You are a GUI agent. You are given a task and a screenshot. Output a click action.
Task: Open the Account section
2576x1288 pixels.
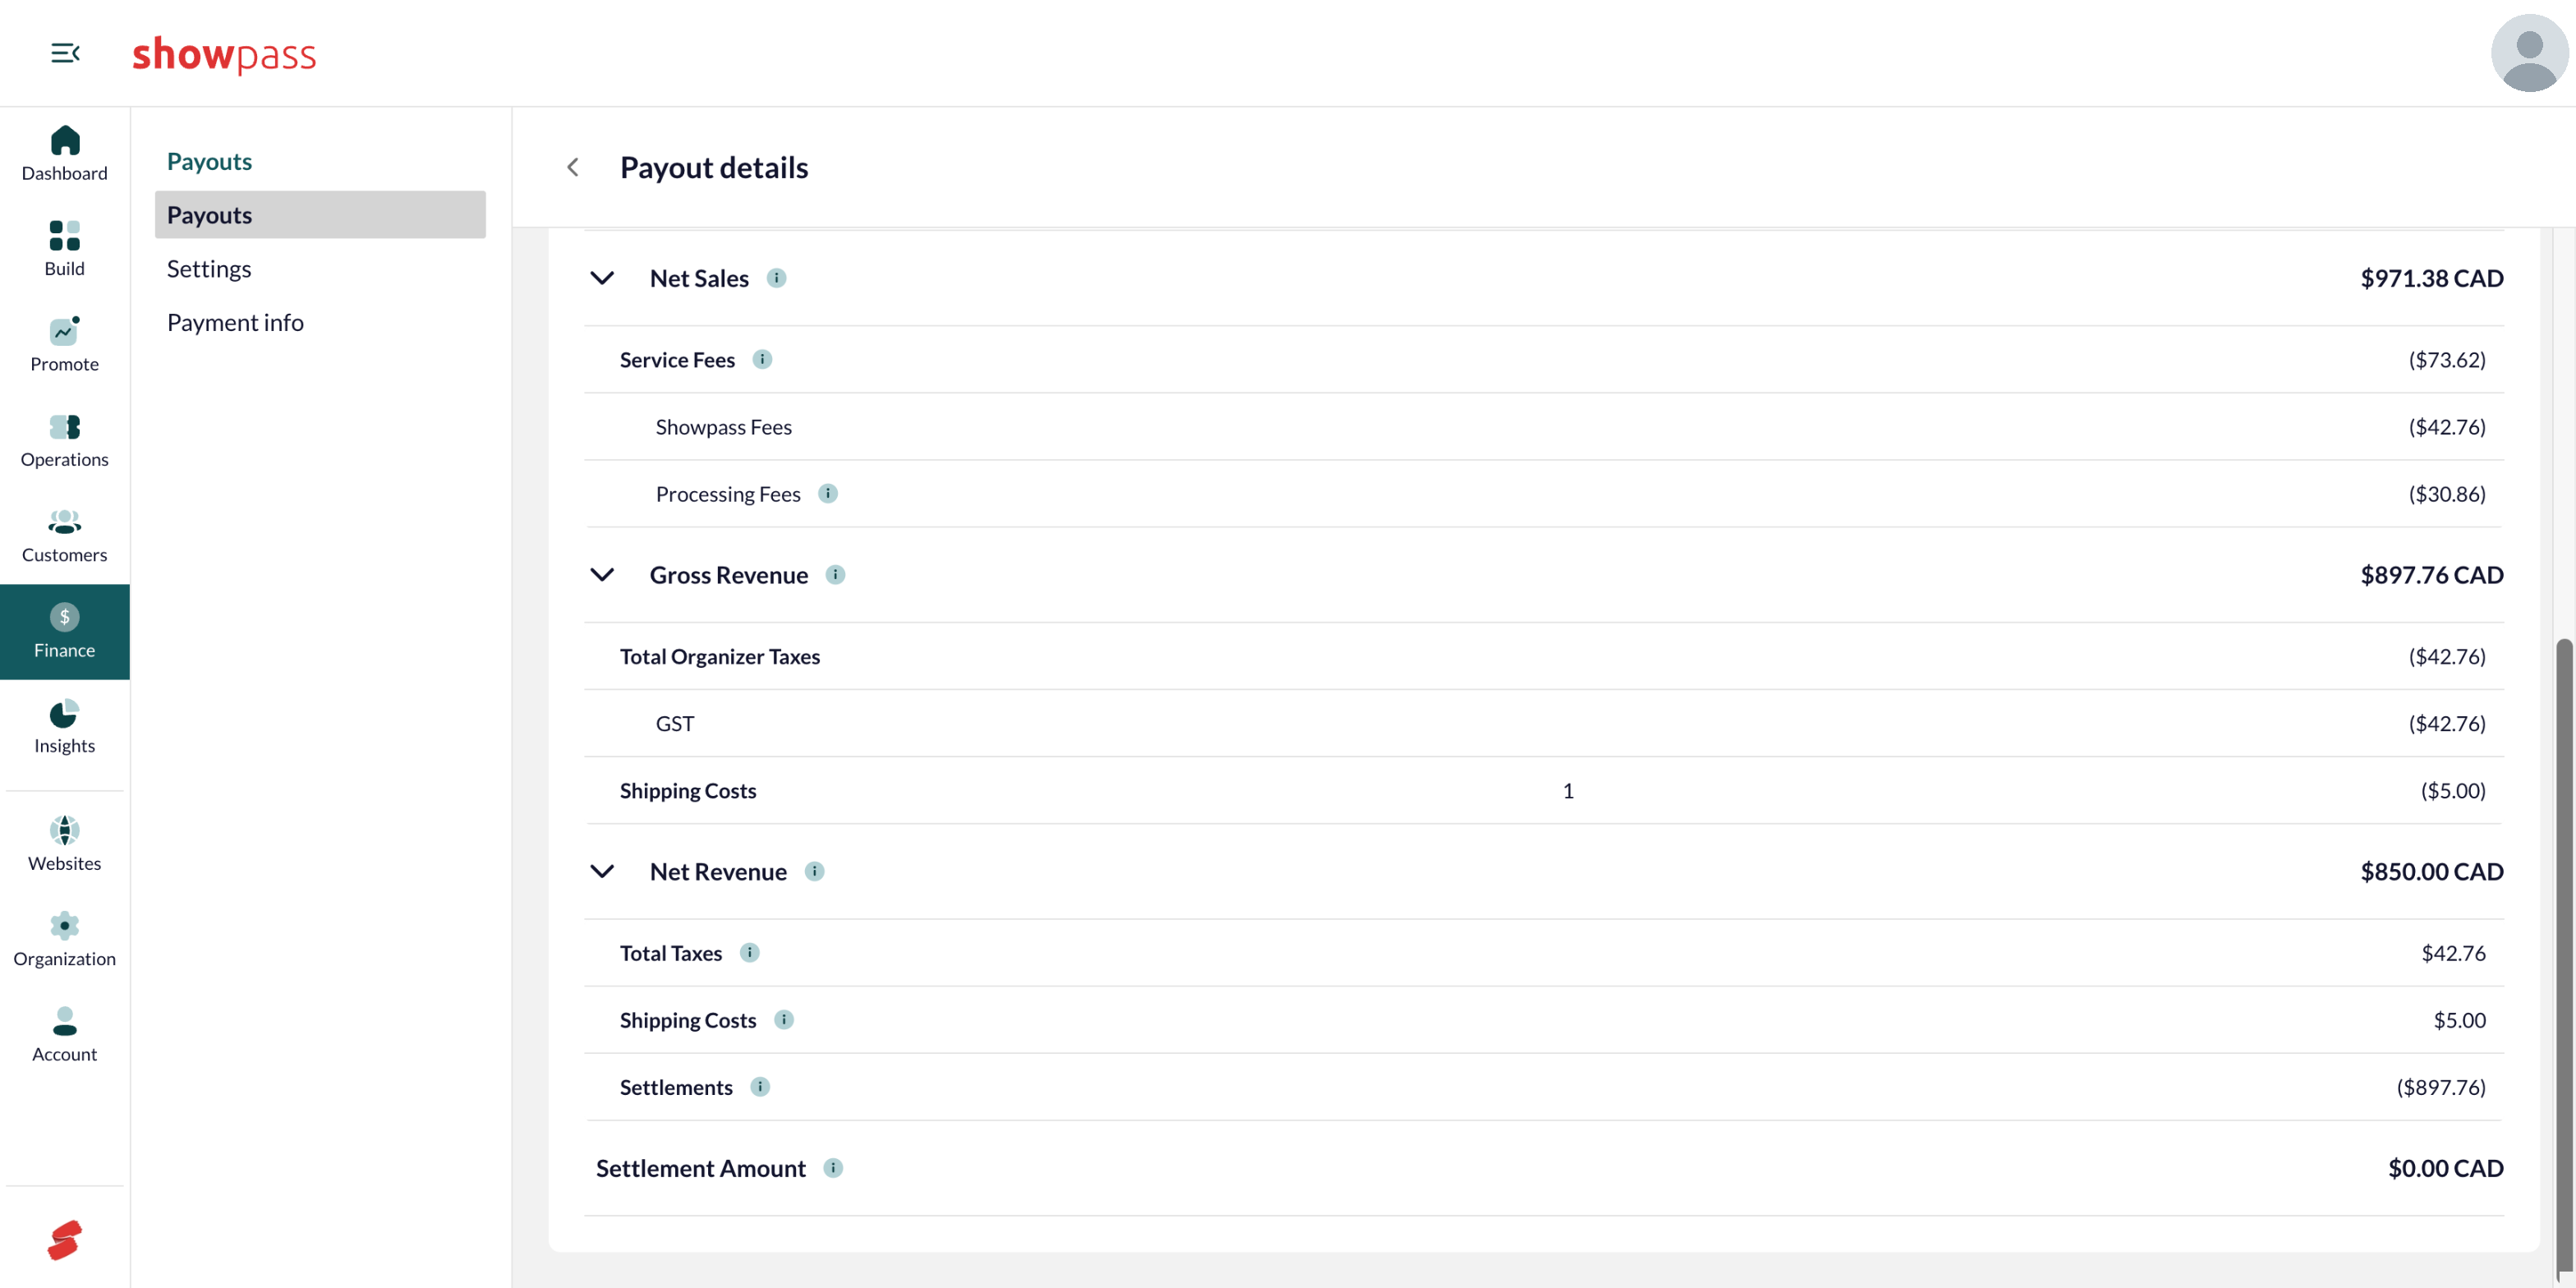tap(65, 1035)
